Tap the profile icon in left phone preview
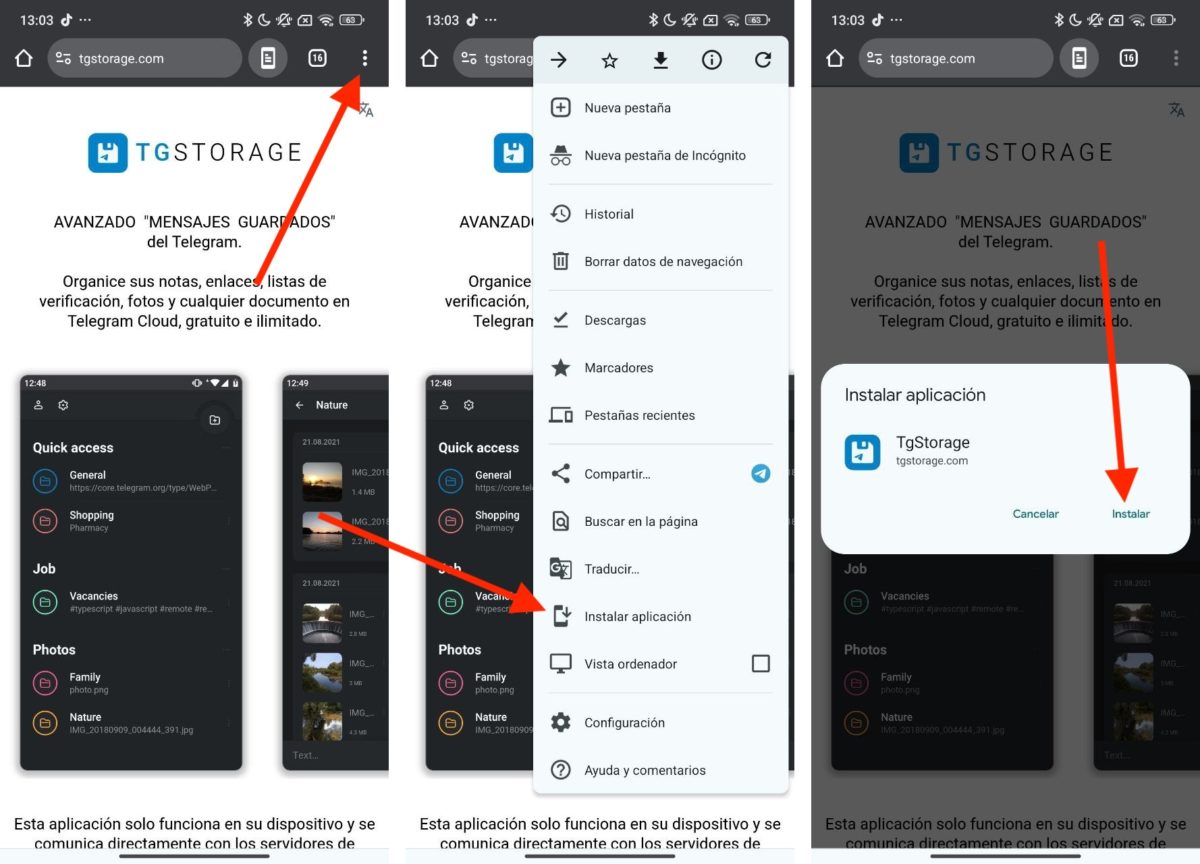The image size is (1200, 864). [x=39, y=406]
